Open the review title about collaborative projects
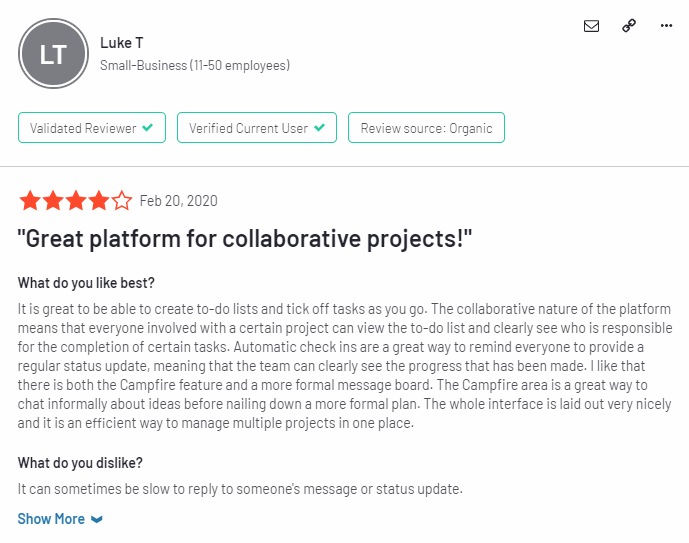 [x=244, y=239]
